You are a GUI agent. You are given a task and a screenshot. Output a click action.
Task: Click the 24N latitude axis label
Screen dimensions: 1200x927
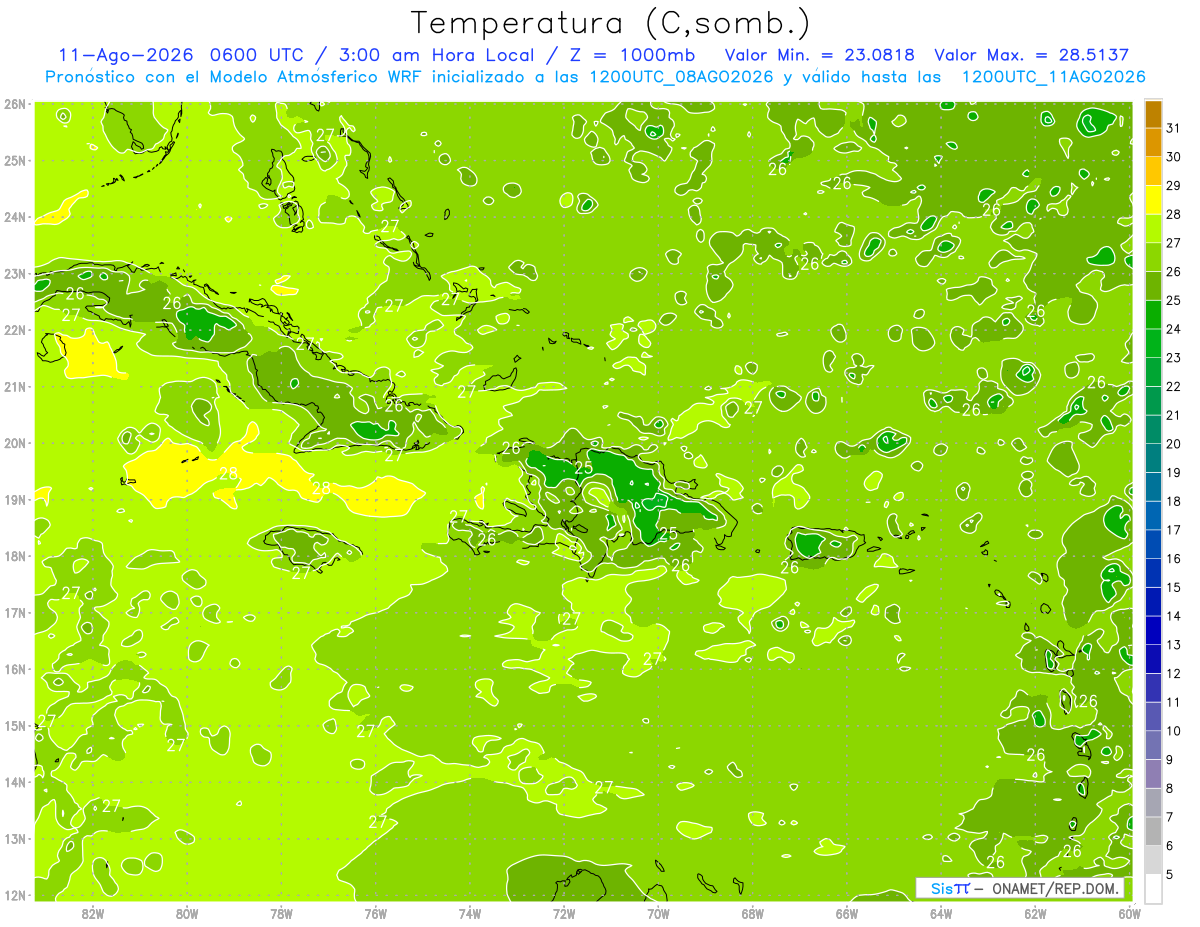(x=15, y=217)
